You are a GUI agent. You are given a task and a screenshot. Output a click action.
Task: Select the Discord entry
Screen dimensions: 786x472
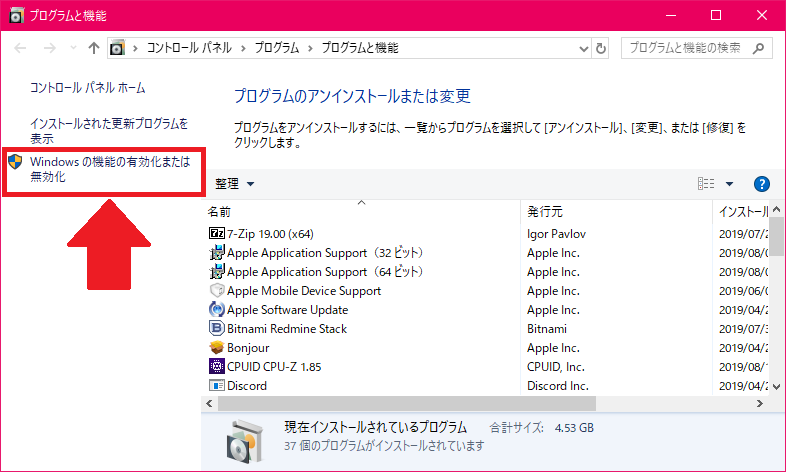247,386
